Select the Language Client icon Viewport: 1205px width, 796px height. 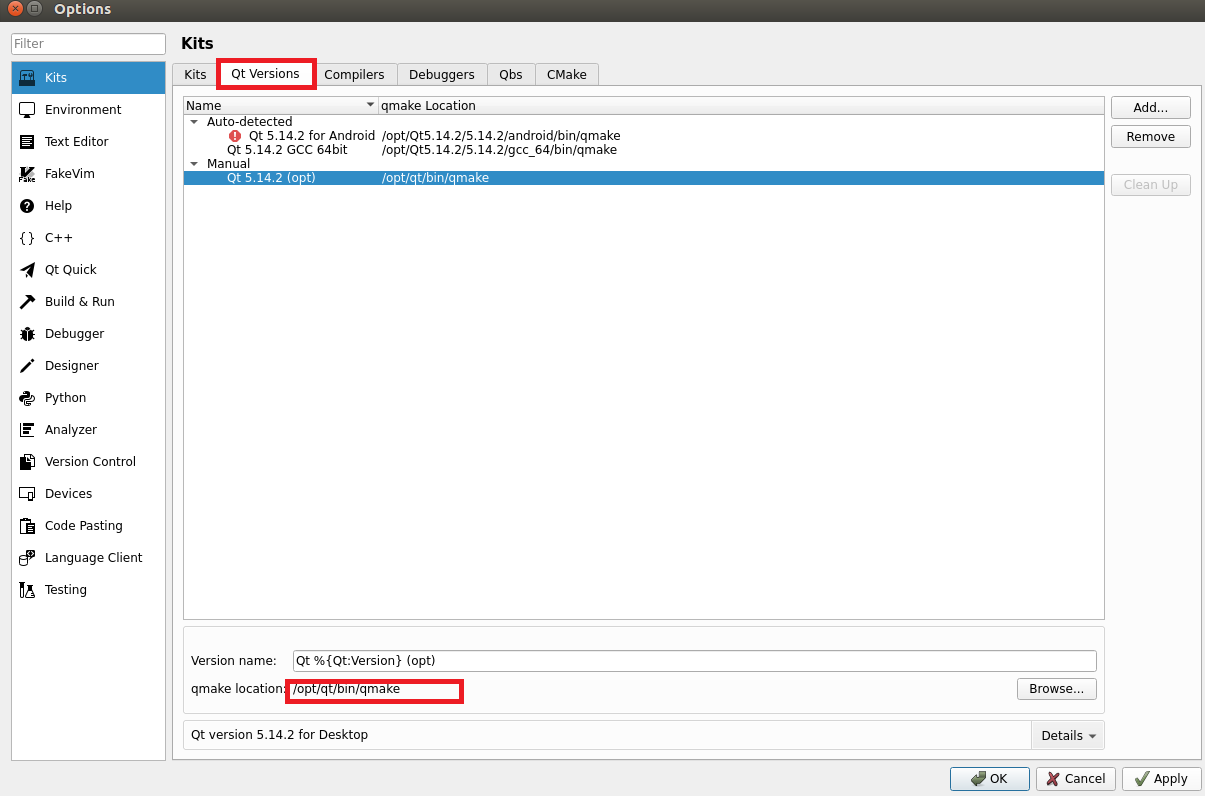click(27, 557)
